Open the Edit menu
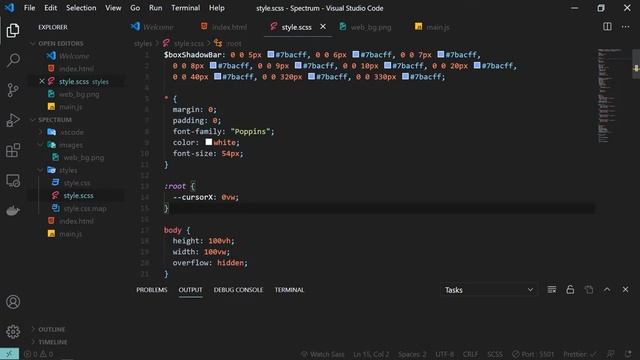 (51, 8)
